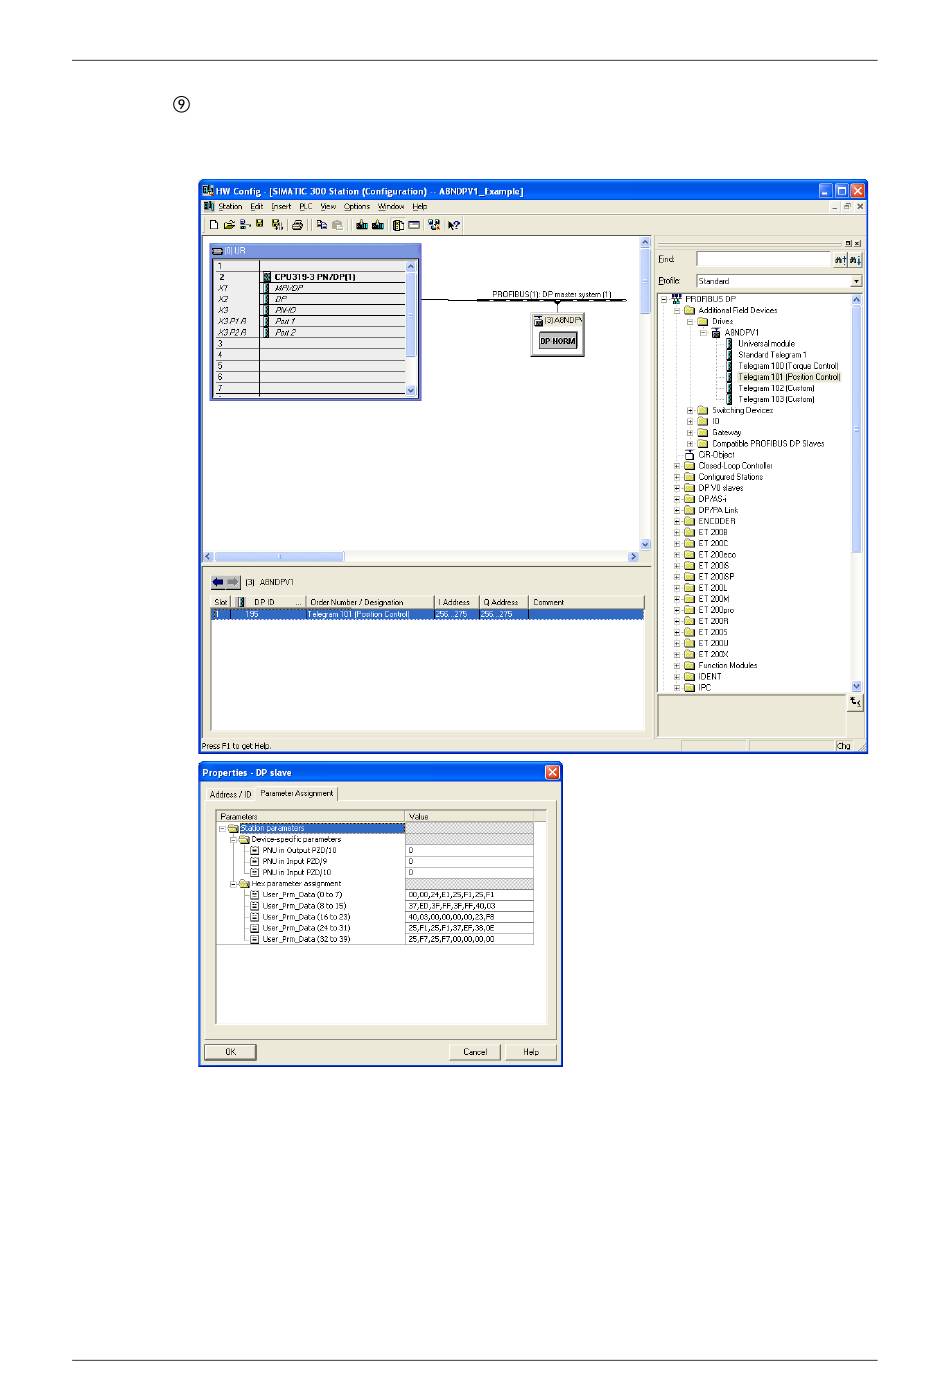950x1388 pixels.
Task: Click the Copy toolbar icon
Action: click(322, 225)
